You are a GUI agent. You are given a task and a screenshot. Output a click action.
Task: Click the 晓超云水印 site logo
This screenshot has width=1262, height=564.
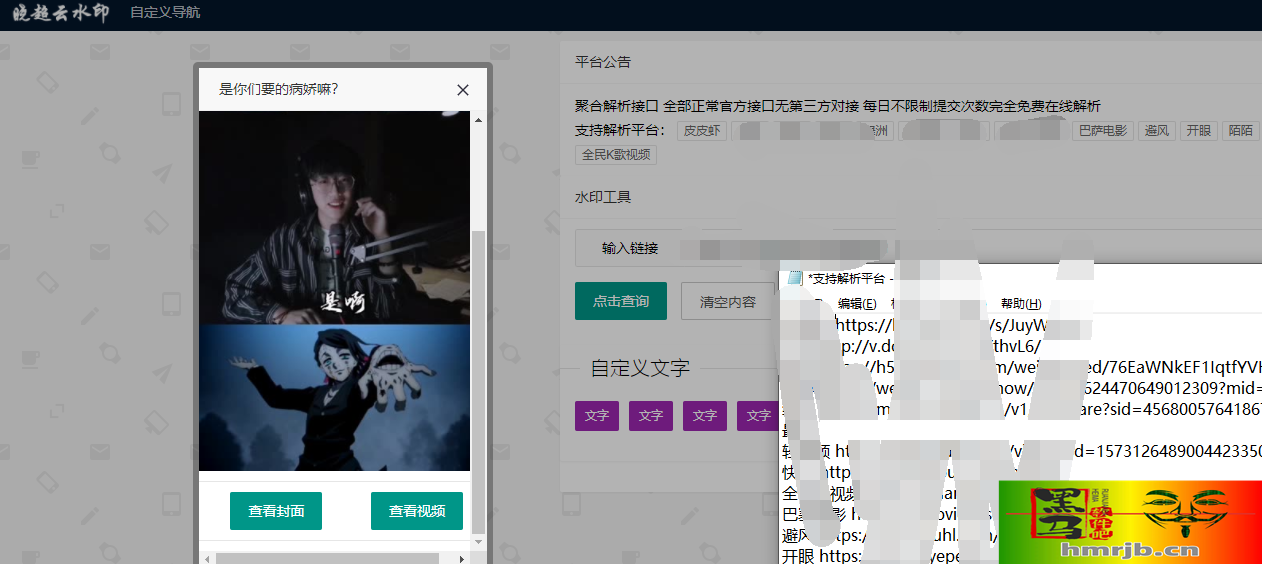tap(61, 14)
